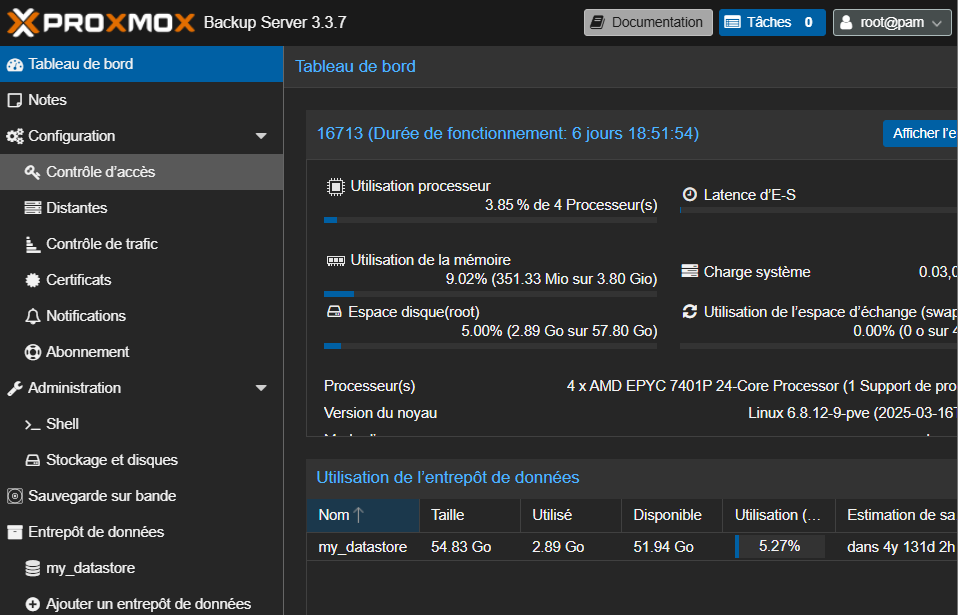Click the lifebuoy icon for Abonnement
This screenshot has width=958, height=615.
[32, 352]
